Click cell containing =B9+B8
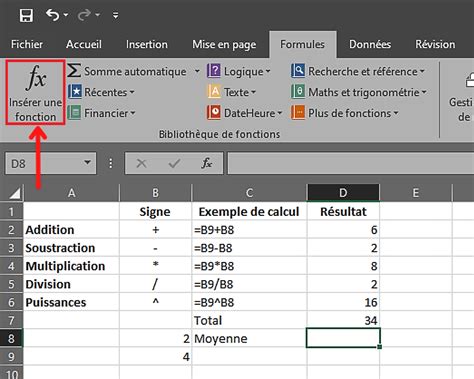The image size is (474, 379). click(249, 230)
